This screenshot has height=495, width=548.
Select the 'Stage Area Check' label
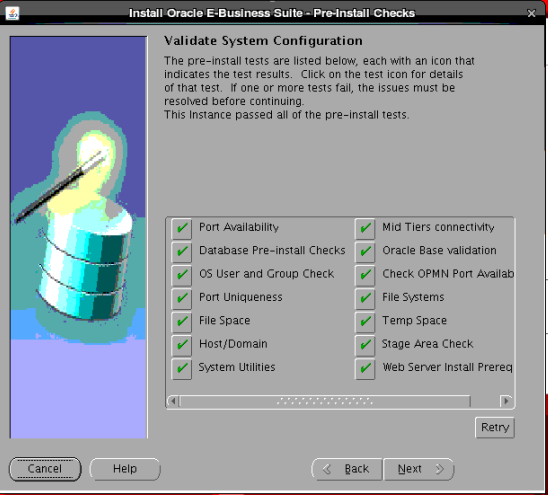(x=427, y=344)
